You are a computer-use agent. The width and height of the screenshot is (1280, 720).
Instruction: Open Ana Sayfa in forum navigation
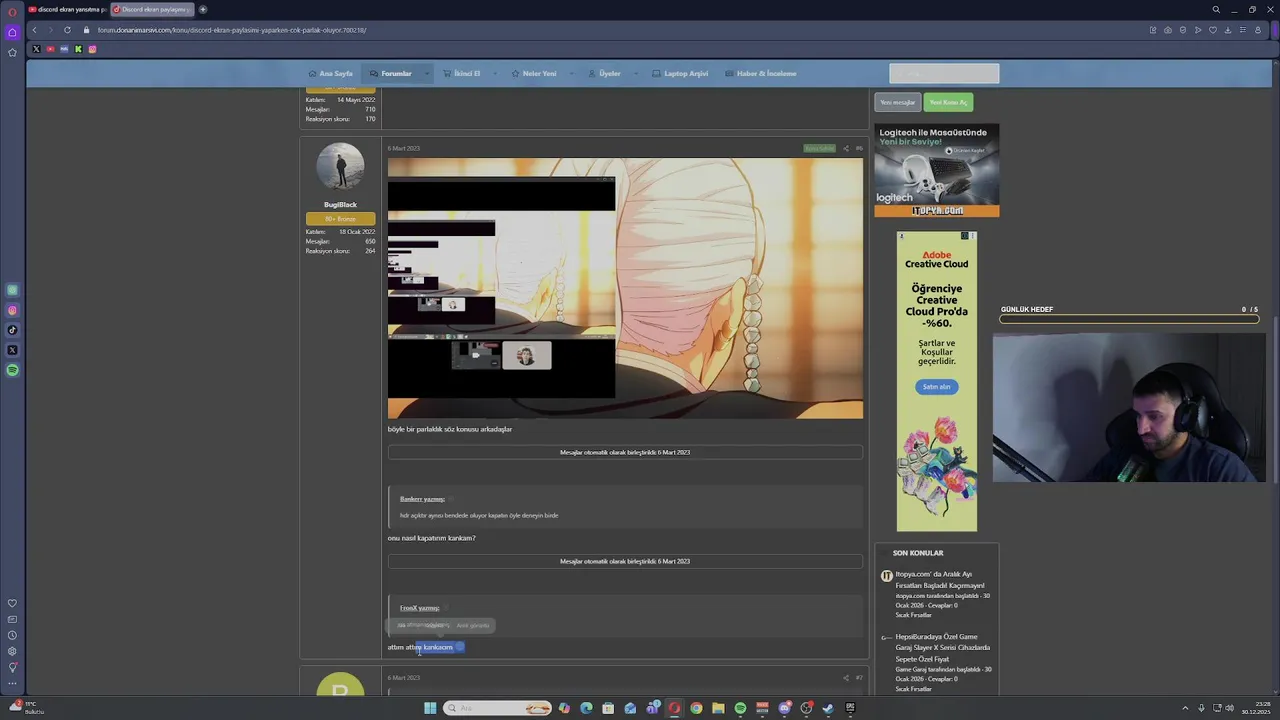click(331, 73)
